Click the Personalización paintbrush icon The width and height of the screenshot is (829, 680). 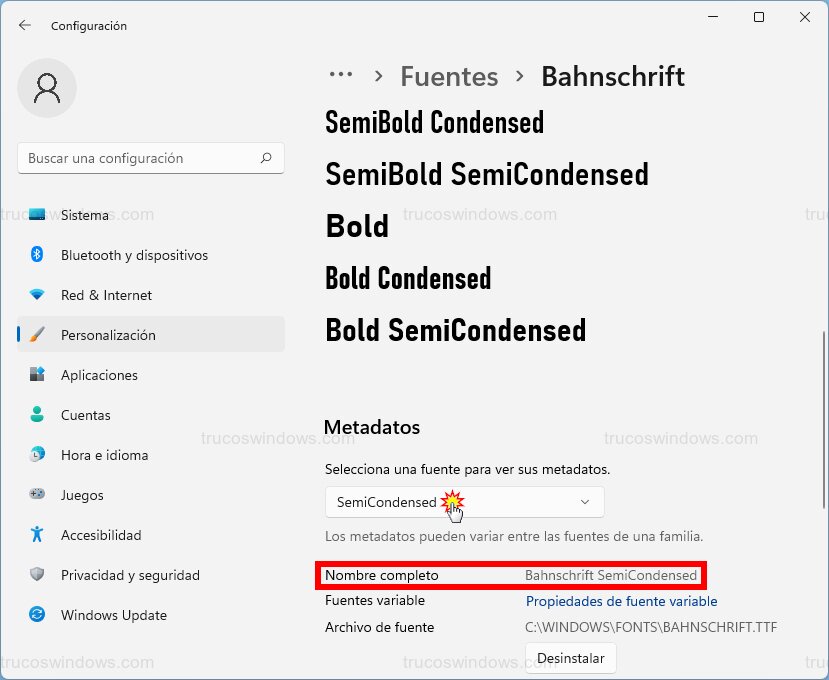37,335
